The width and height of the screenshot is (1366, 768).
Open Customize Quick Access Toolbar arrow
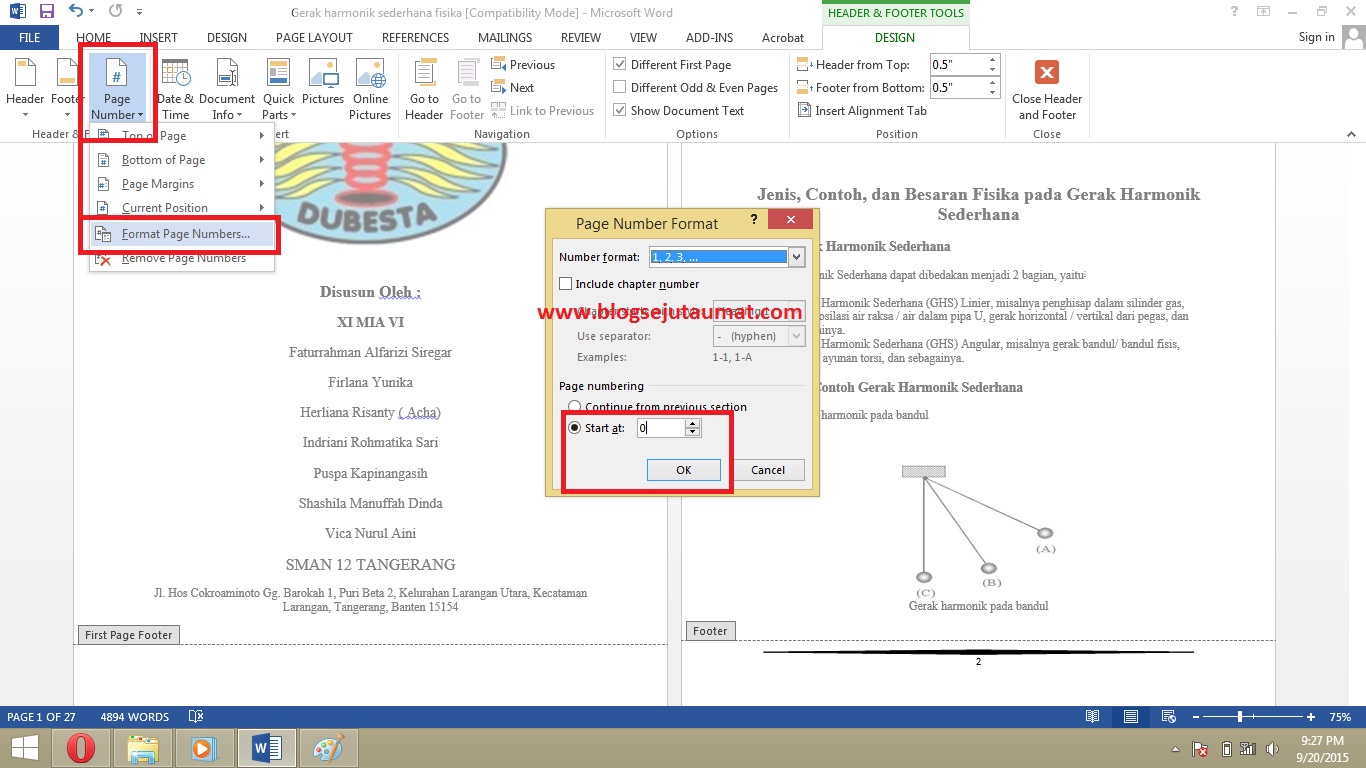point(139,13)
